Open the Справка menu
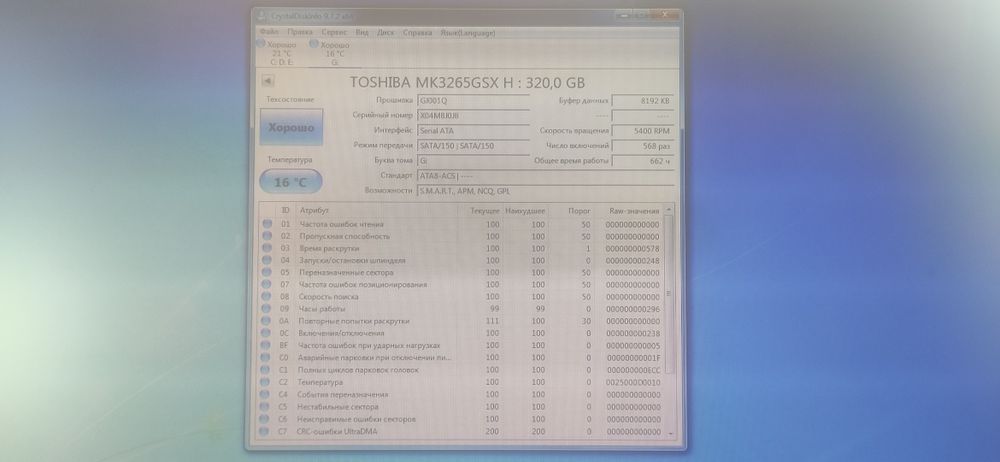Image resolution: width=1000 pixels, height=462 pixels. (x=417, y=32)
